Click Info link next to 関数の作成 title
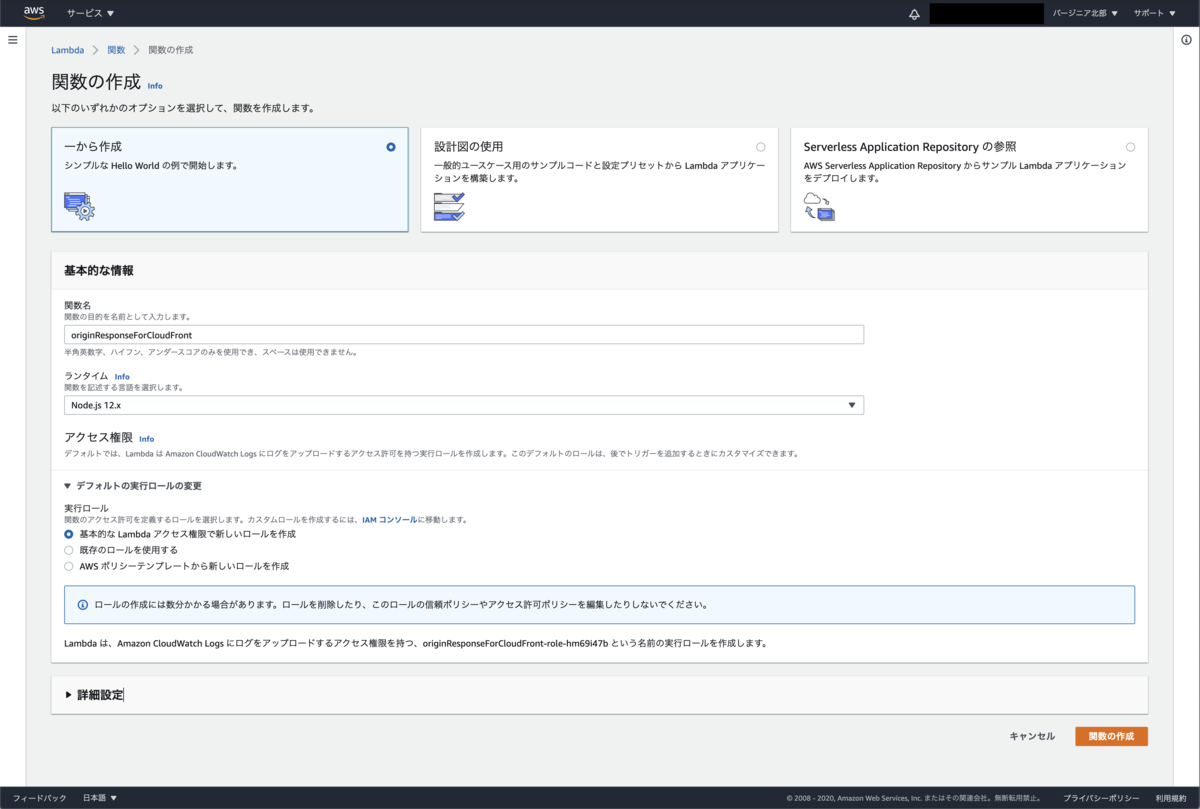The width and height of the screenshot is (1200, 809). (155, 86)
